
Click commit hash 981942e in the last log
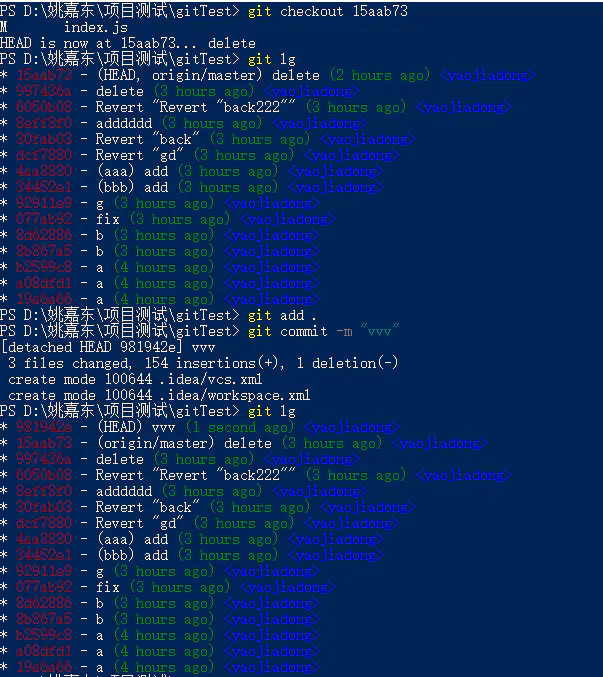(43, 427)
